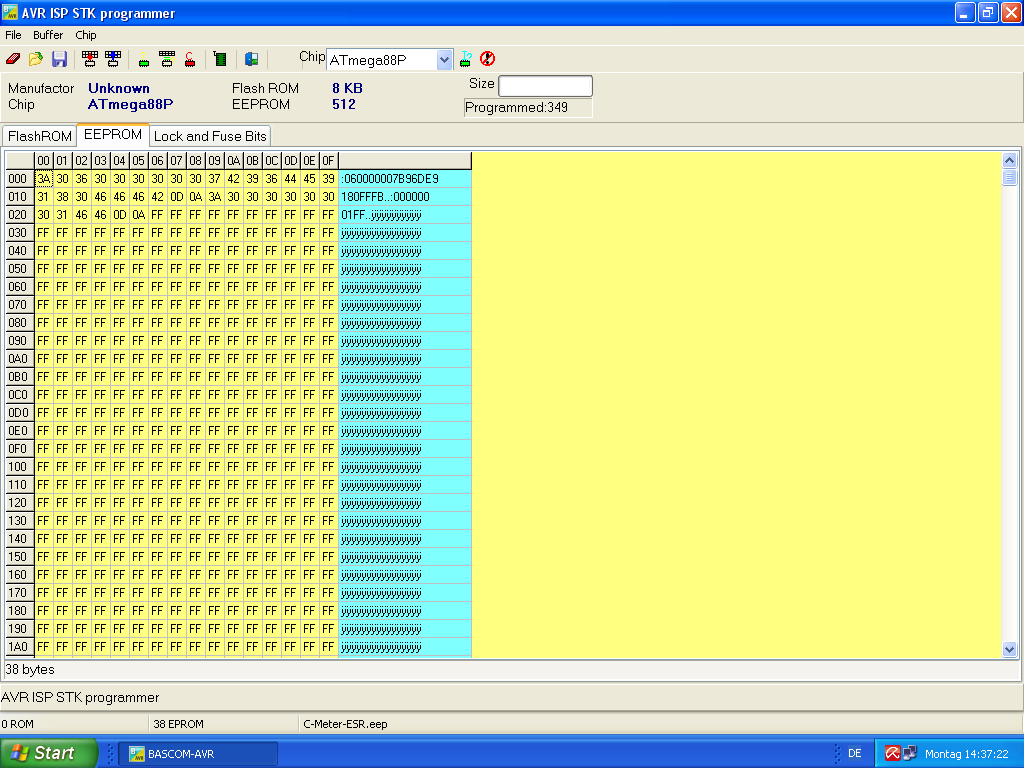Click the 512 EEPROM size value
Viewport: 1024px width, 768px height.
pyautogui.click(x=344, y=104)
